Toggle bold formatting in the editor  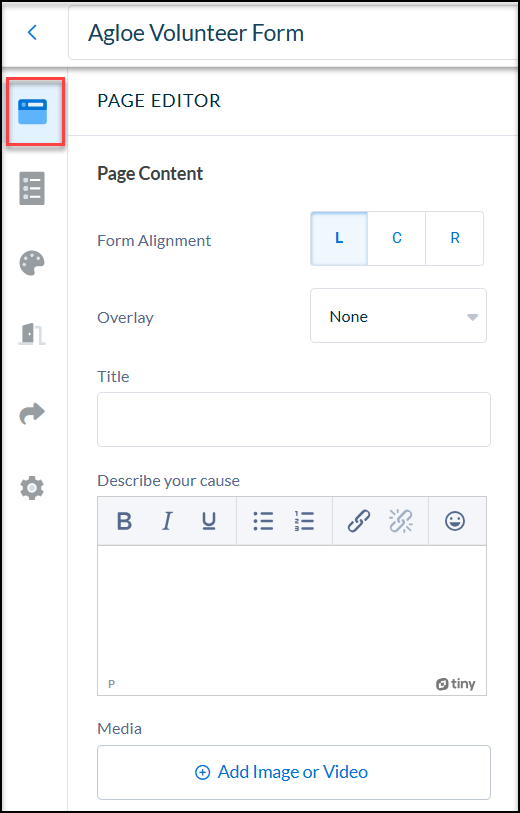click(124, 521)
